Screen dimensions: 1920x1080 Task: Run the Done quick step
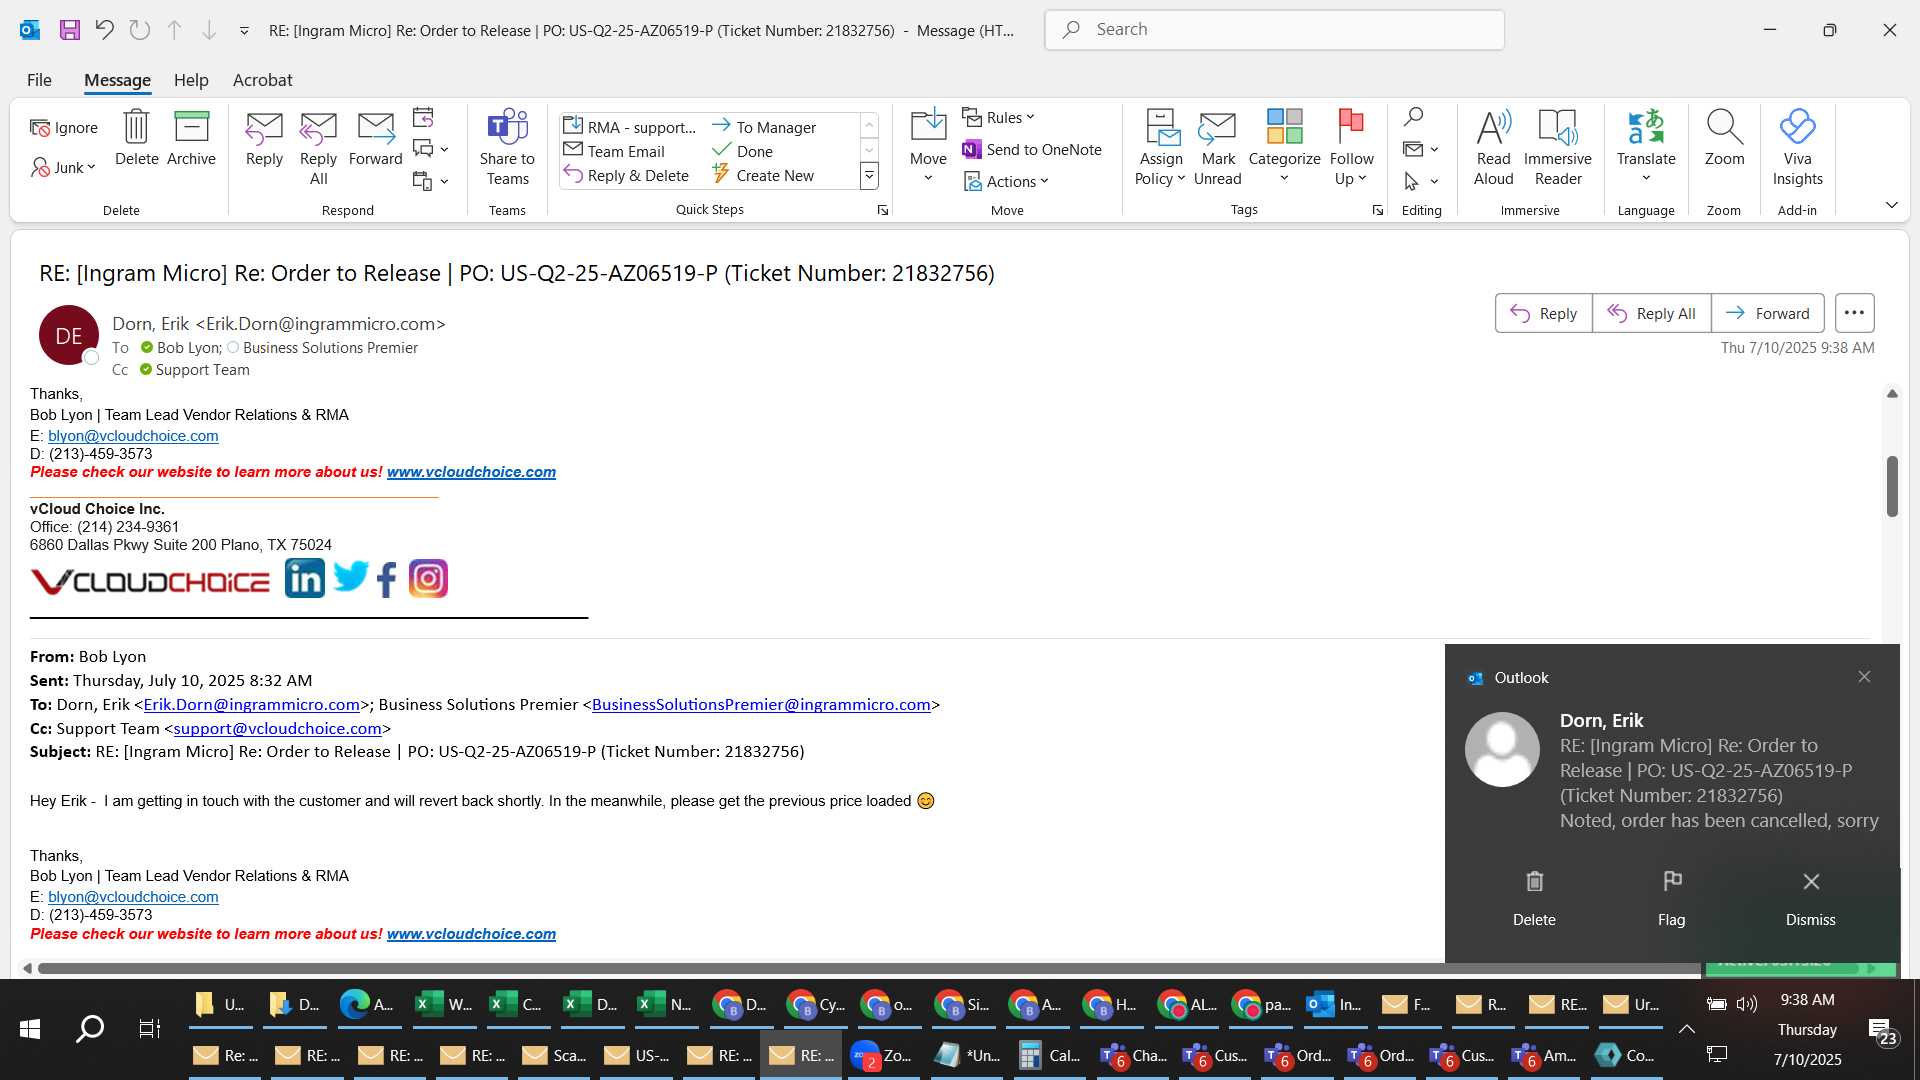click(x=742, y=151)
